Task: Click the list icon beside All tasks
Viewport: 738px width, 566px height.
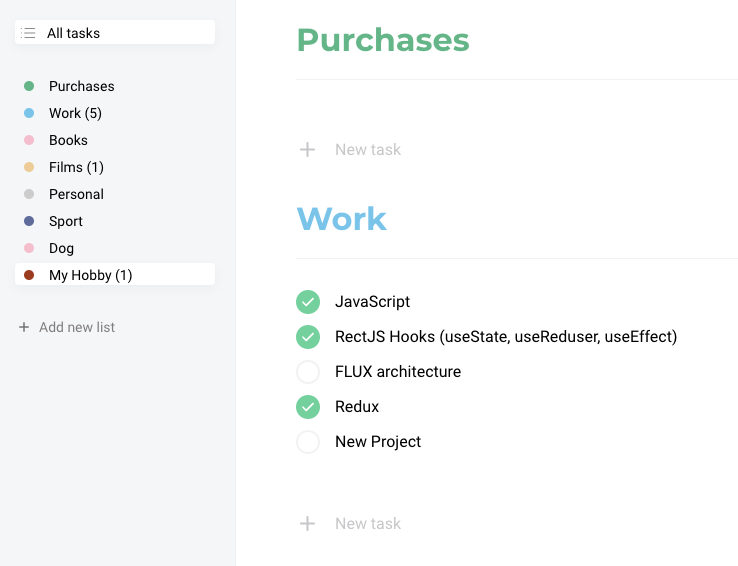Action: (28, 33)
